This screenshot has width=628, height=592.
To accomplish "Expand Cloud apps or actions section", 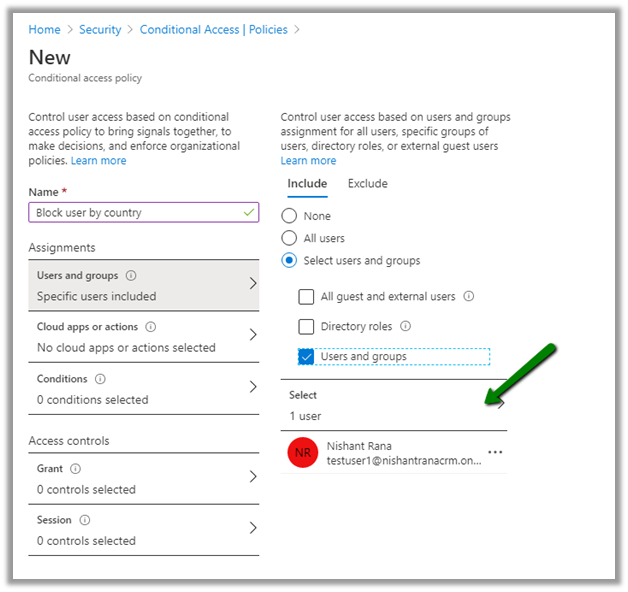I will (x=252, y=337).
